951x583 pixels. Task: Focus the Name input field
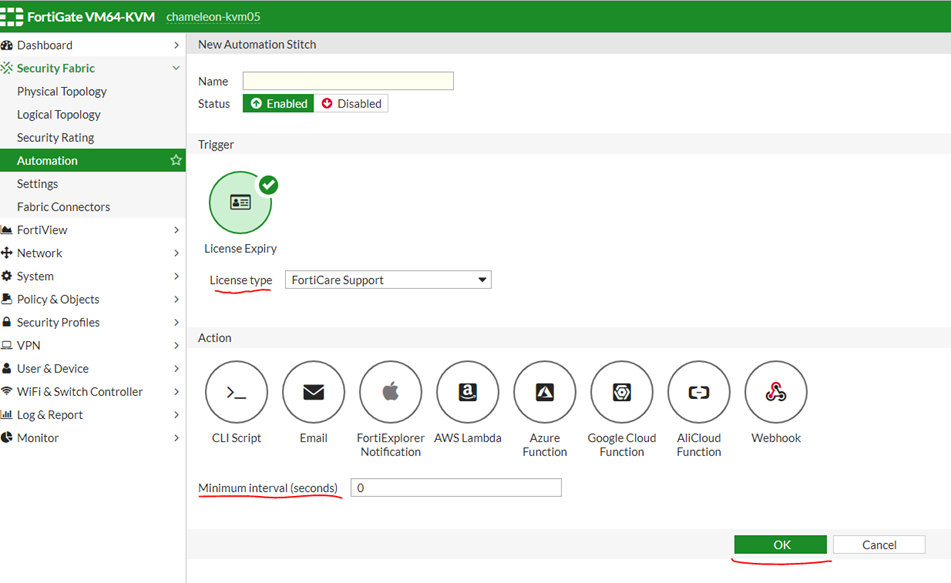pos(348,81)
